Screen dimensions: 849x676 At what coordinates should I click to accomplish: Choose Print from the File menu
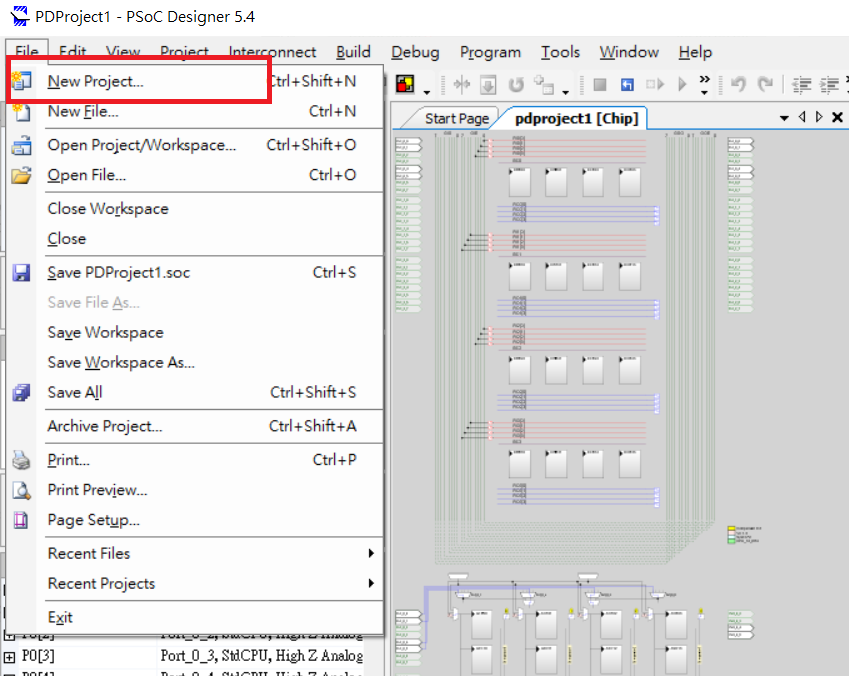click(195, 460)
